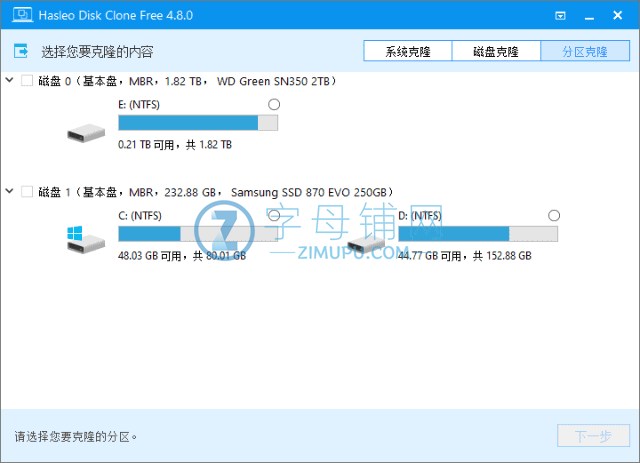Viewport: 640px width, 463px height.
Task: Select the D: (NTFS) partition radio button
Action: [x=554, y=216]
